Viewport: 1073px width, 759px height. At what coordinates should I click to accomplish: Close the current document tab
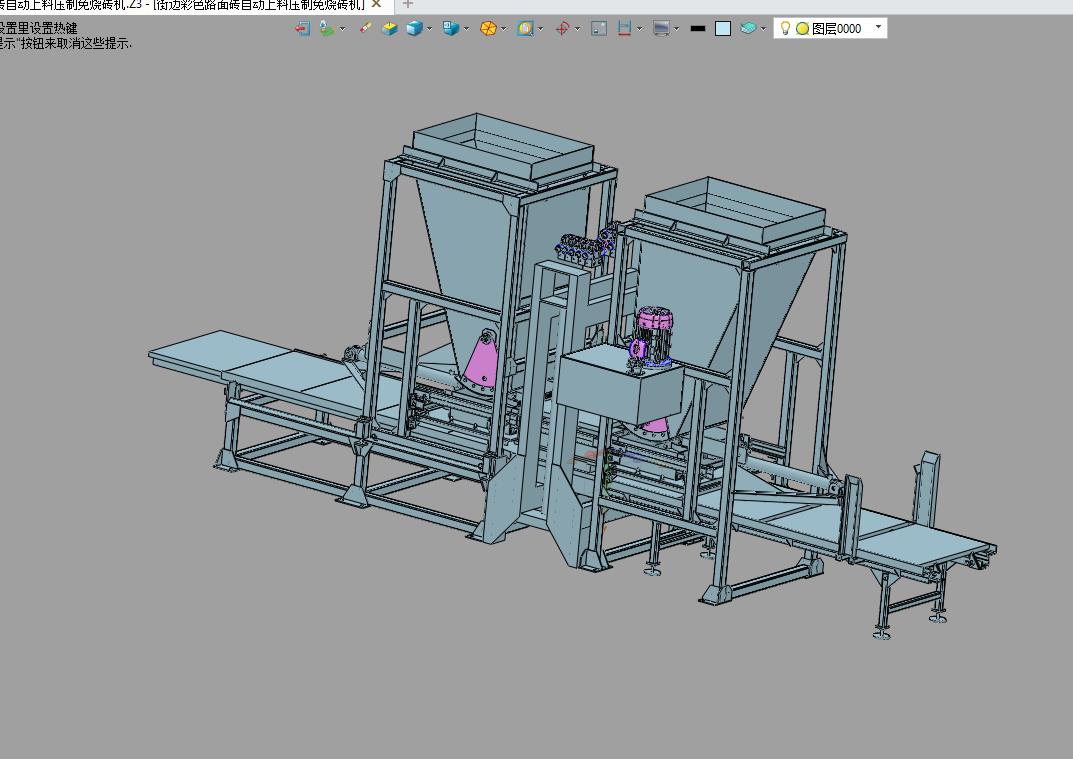point(376,4)
